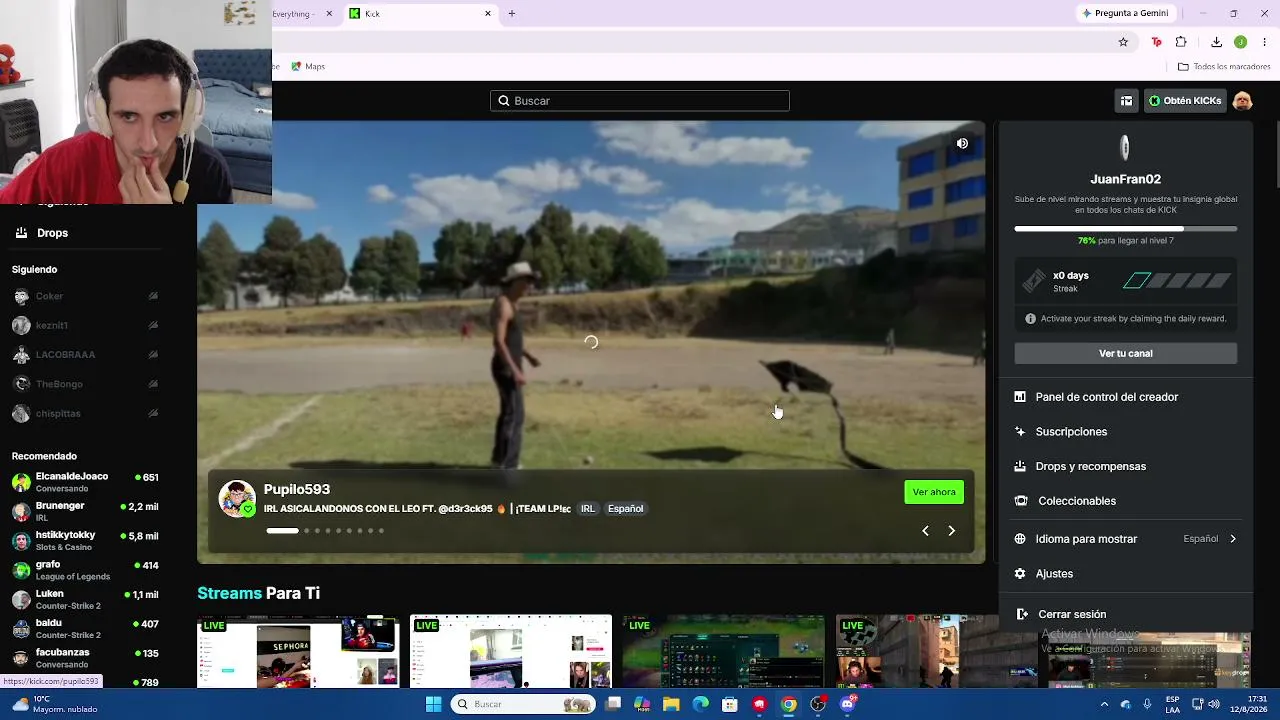This screenshot has height=720, width=1280.
Task: Click Pupilo593 streamer avatar
Action: coord(237,498)
